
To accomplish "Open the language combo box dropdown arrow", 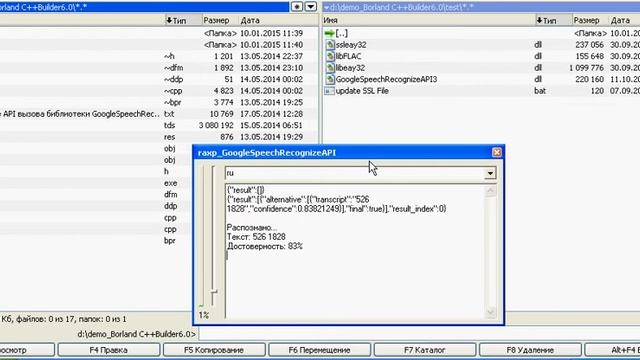I will (490, 173).
